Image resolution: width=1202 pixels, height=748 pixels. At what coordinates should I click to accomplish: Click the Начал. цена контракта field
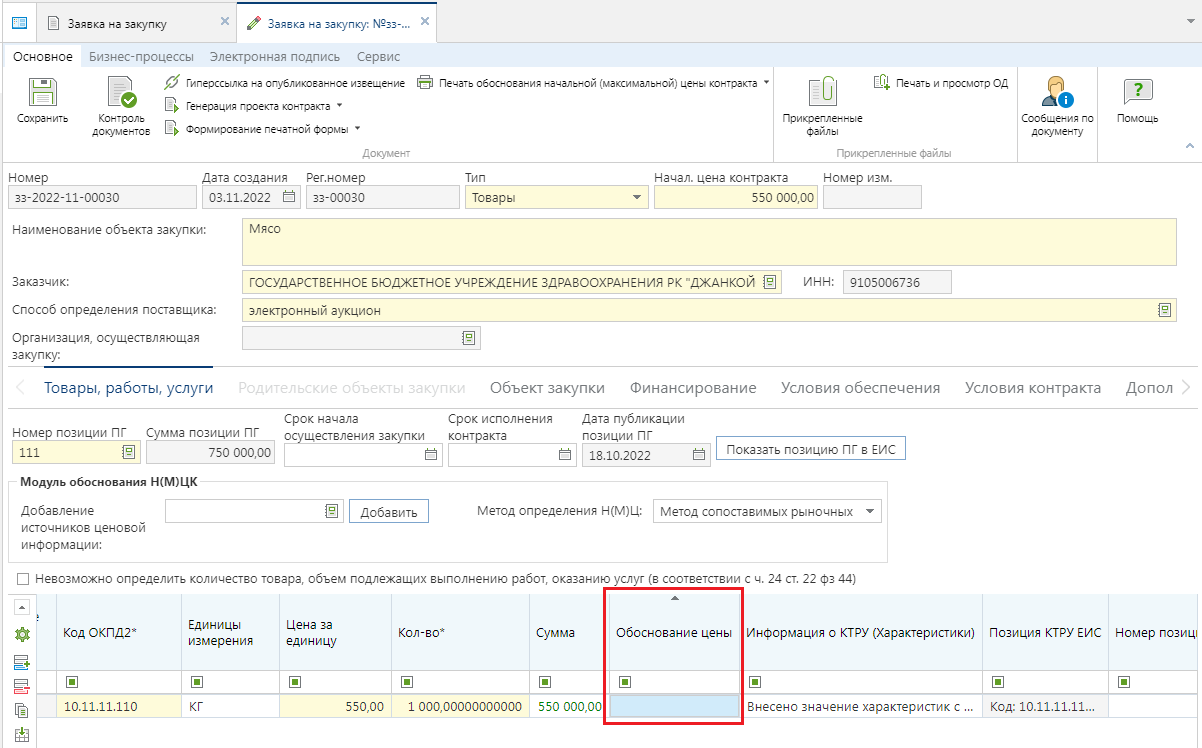(x=736, y=198)
